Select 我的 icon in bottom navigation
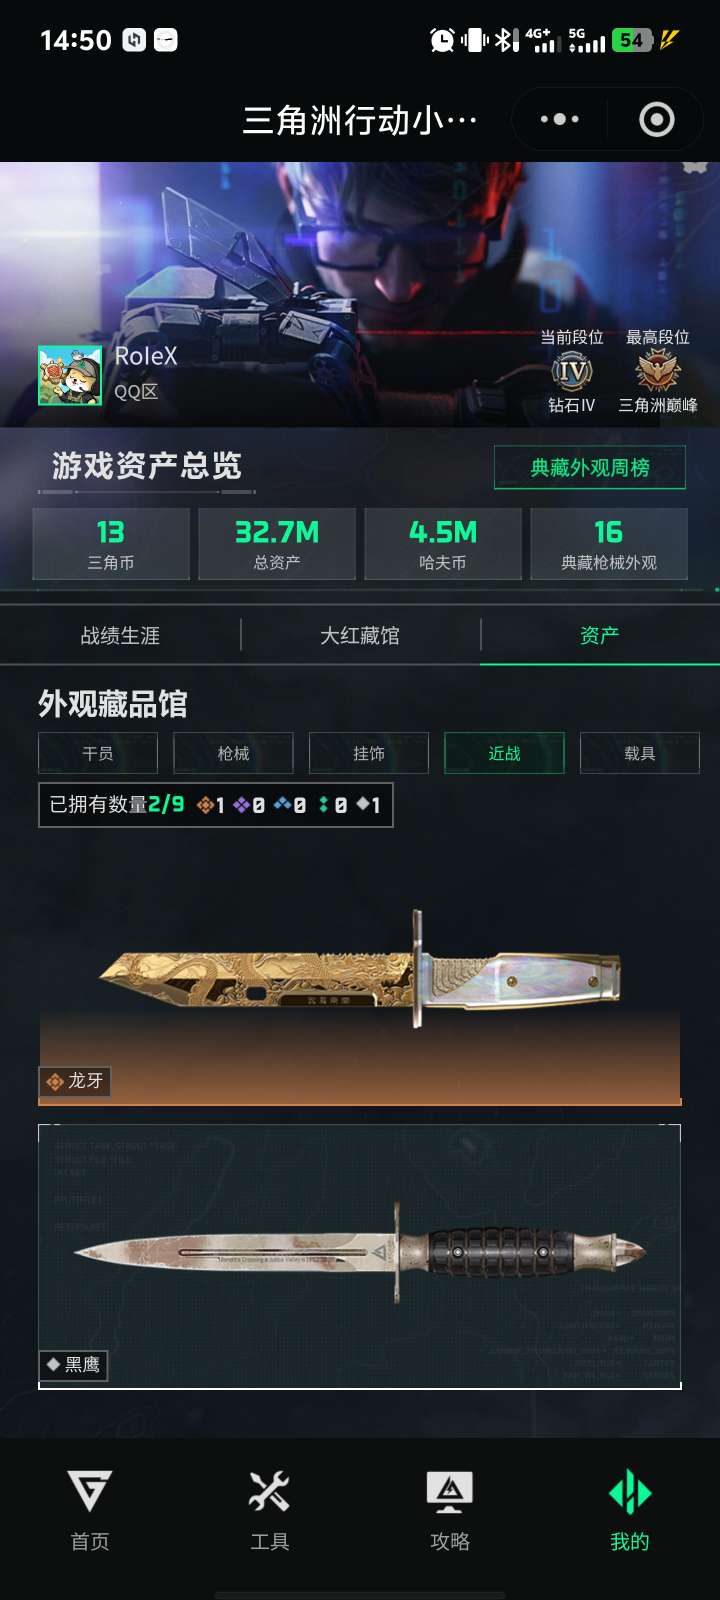720x1600 pixels. click(x=630, y=1491)
